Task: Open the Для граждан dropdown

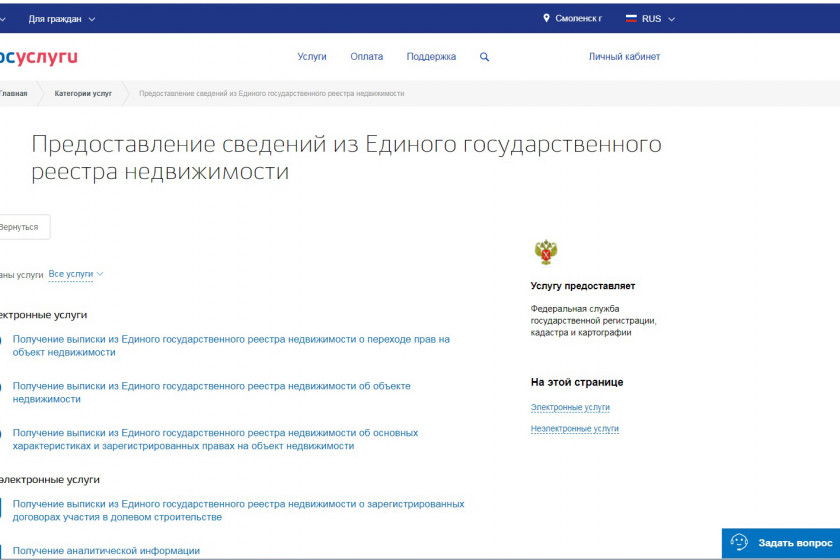Action: click(x=62, y=18)
